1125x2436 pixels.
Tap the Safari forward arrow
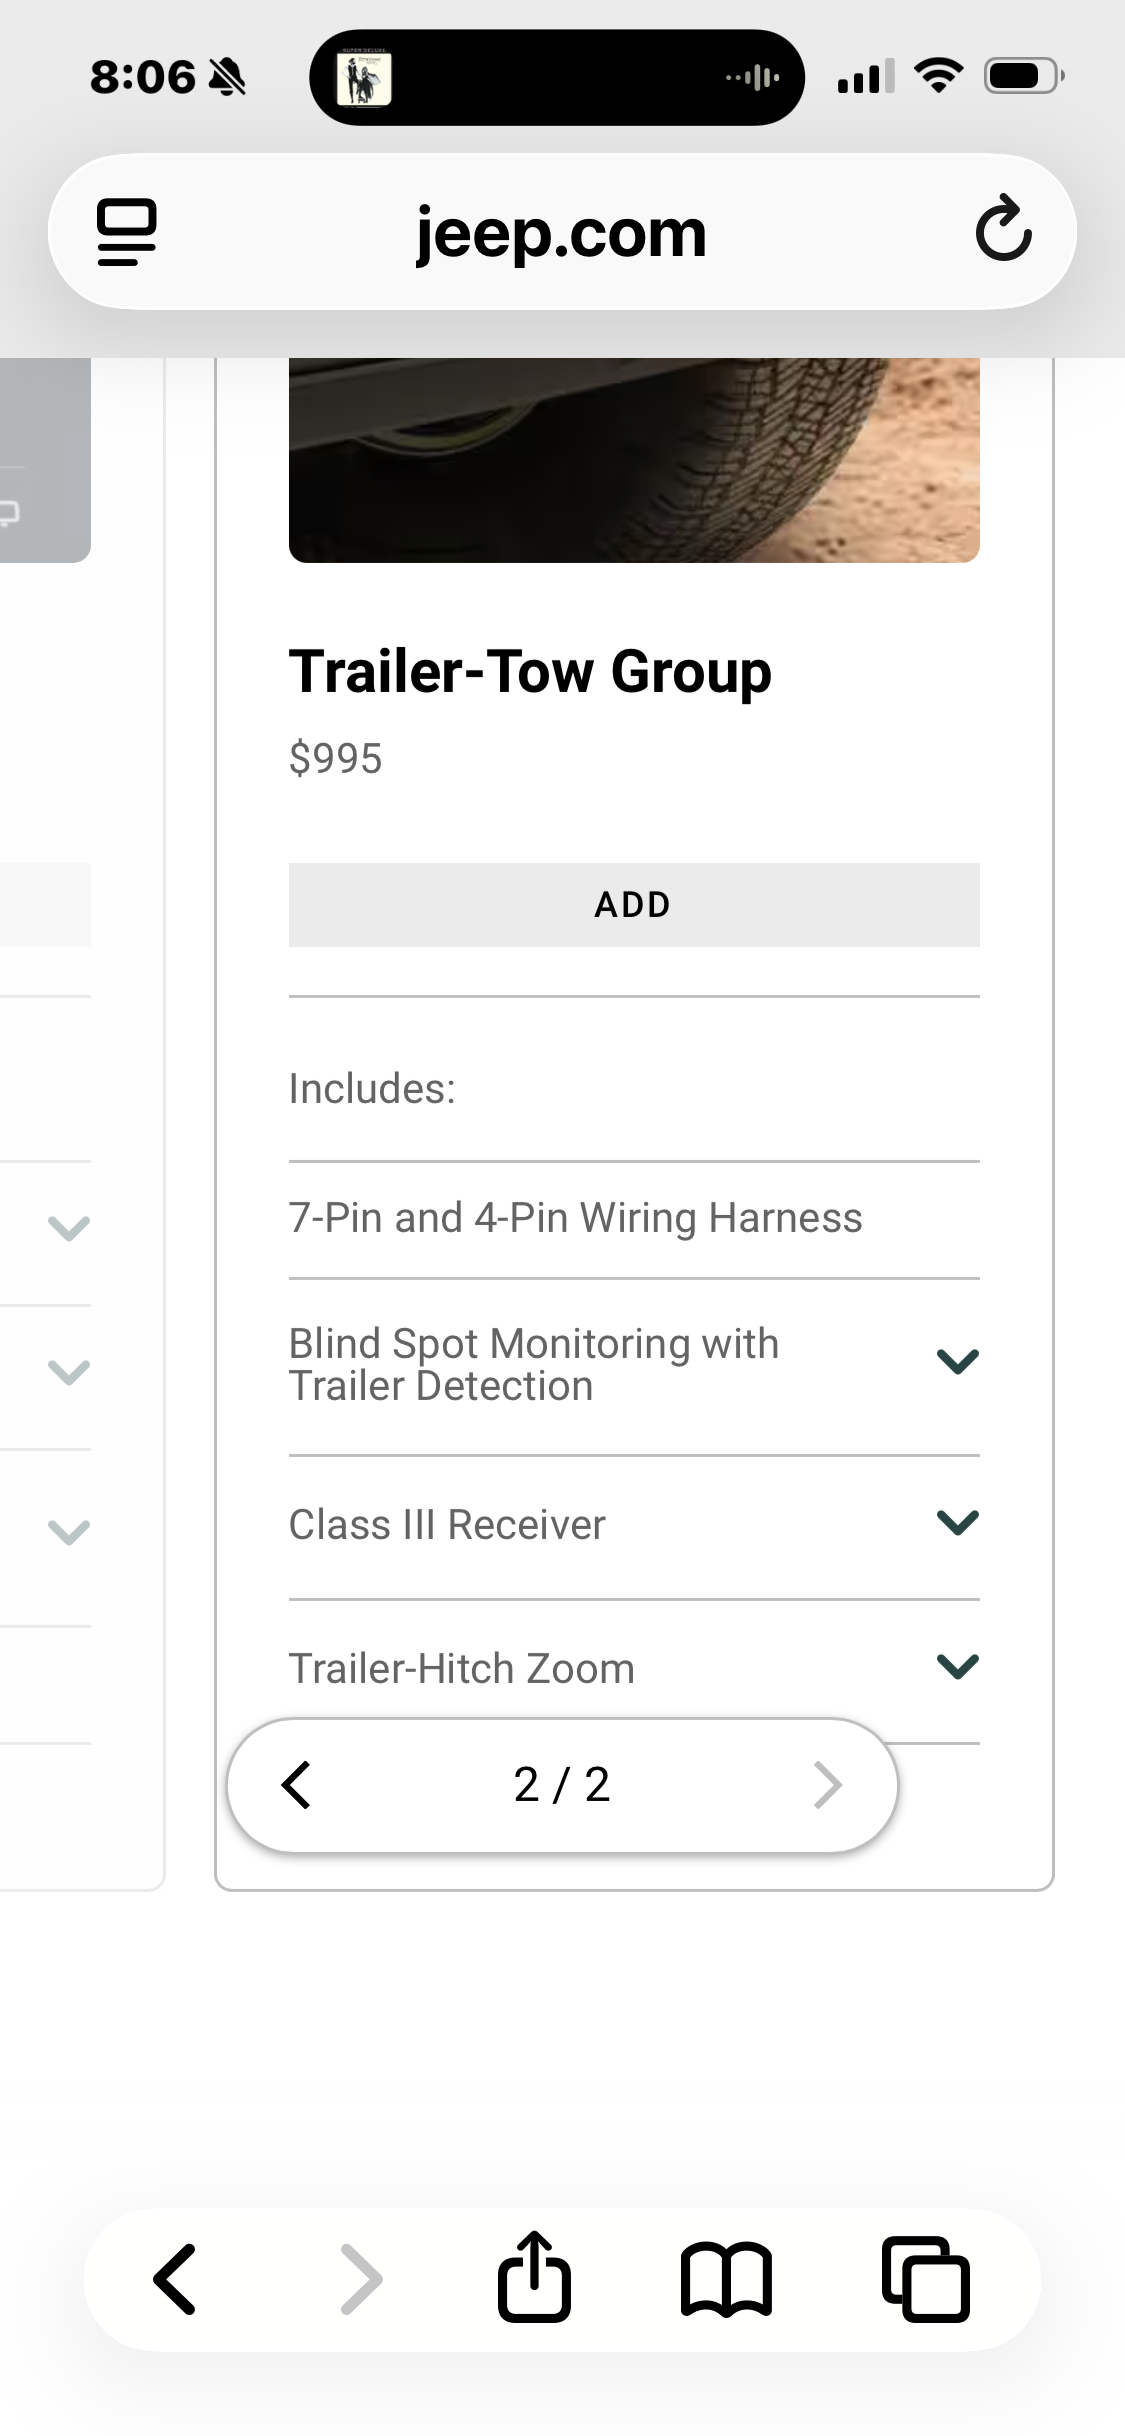tap(361, 2280)
